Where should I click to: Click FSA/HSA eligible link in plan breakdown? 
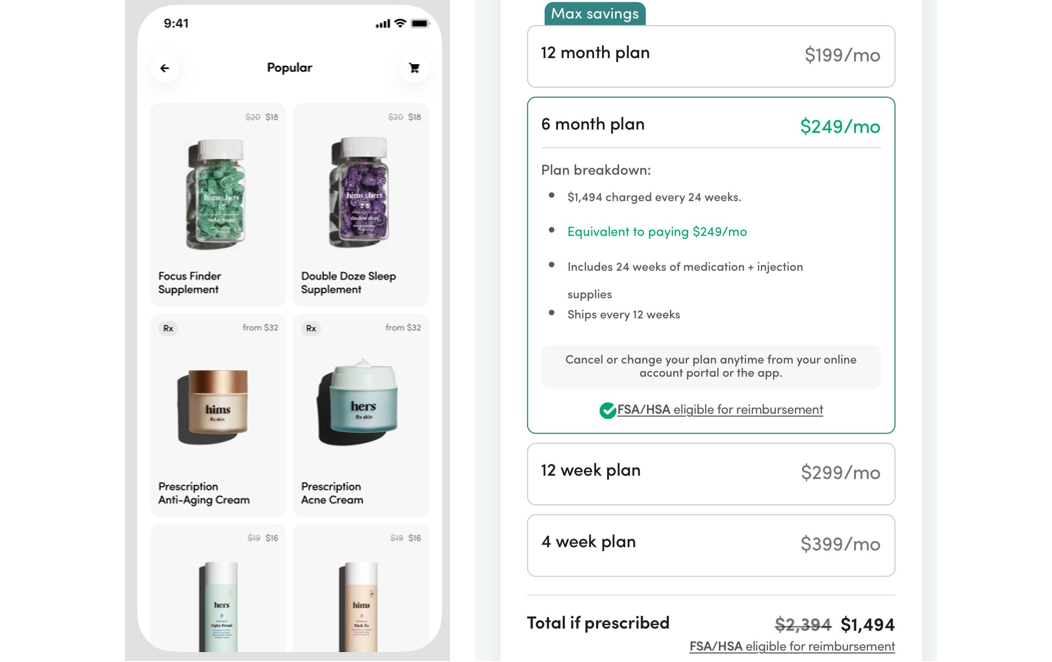(720, 410)
